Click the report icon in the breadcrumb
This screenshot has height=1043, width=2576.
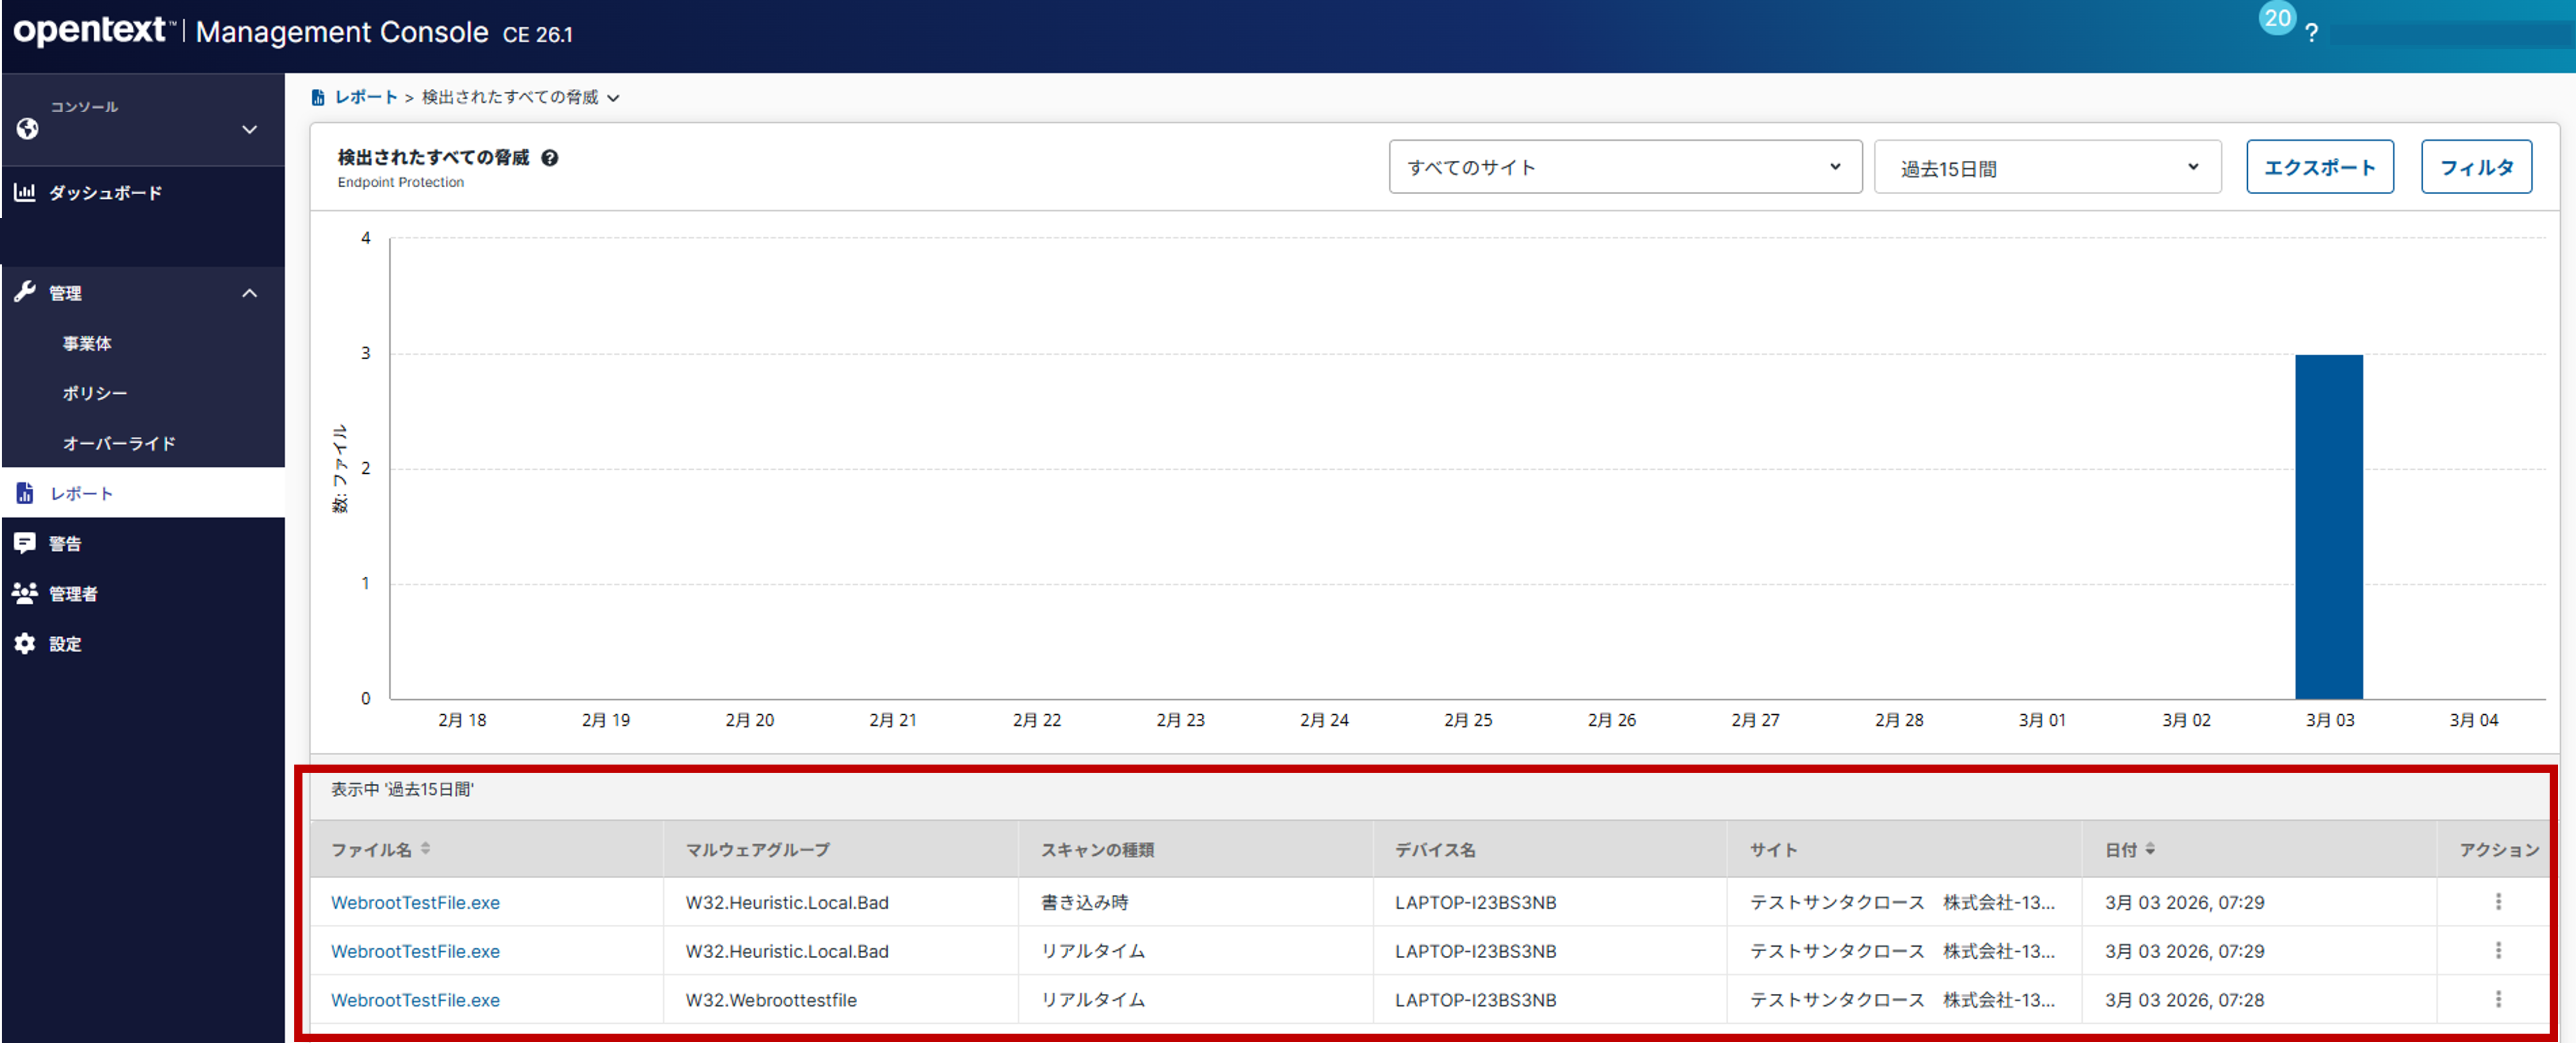click(x=318, y=97)
